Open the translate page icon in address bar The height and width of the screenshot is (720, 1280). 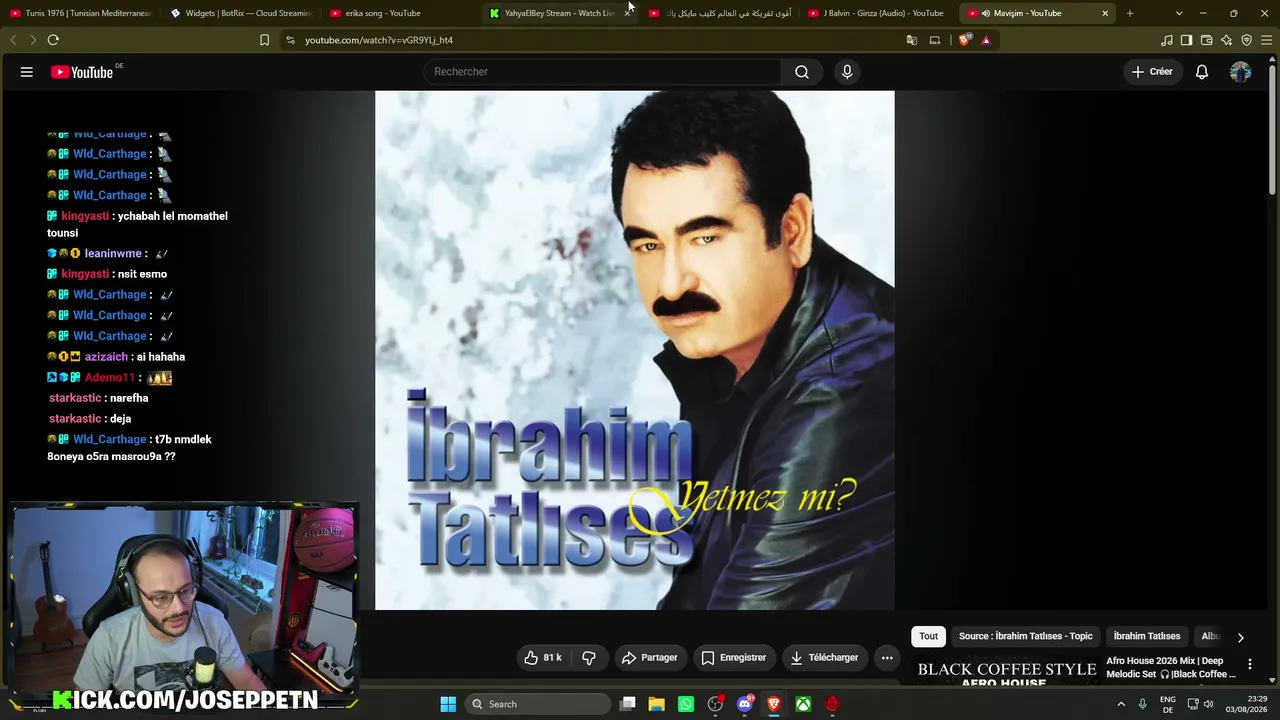(912, 40)
